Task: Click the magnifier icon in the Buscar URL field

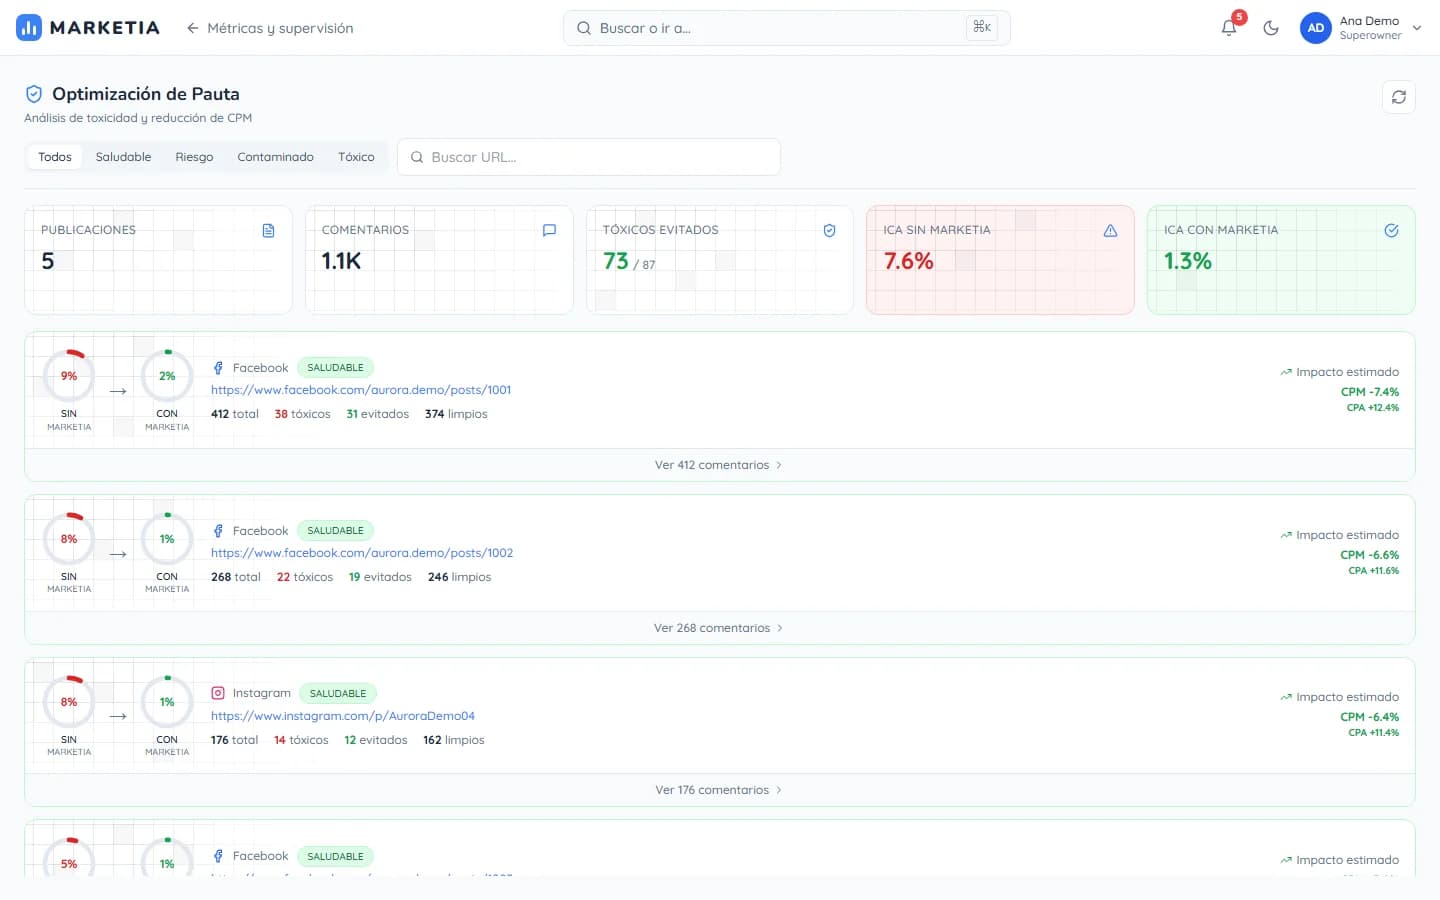Action: click(x=417, y=157)
